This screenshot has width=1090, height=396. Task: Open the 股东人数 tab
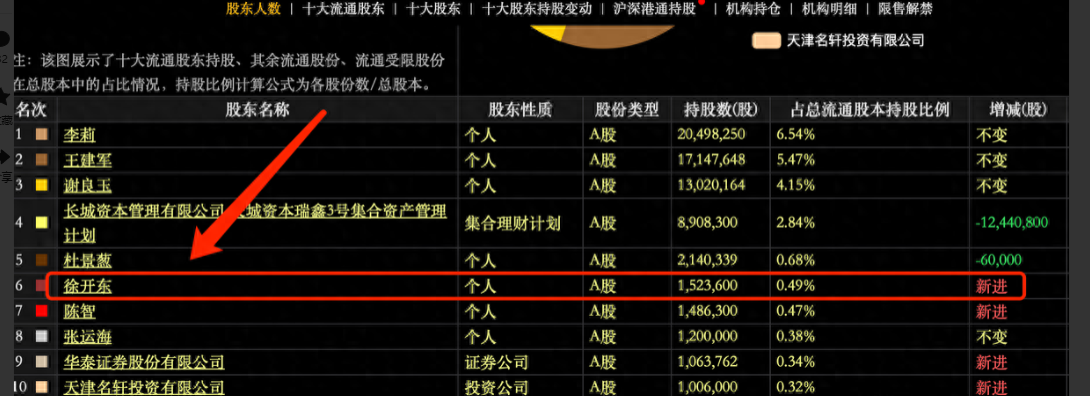coord(253,9)
